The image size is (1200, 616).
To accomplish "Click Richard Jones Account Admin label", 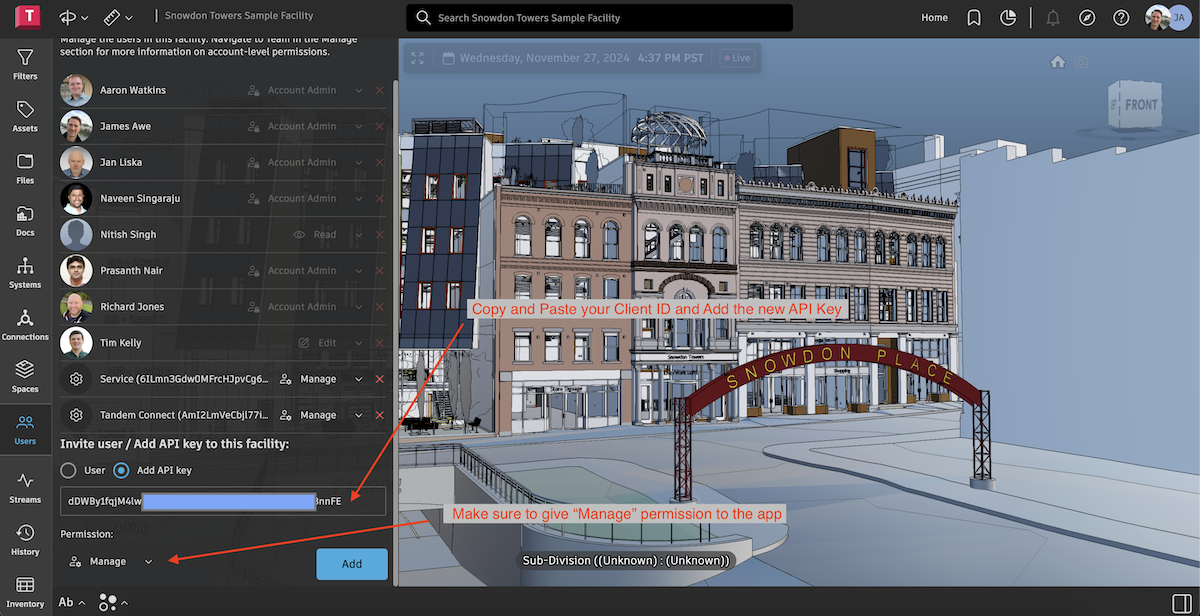I will (x=302, y=307).
